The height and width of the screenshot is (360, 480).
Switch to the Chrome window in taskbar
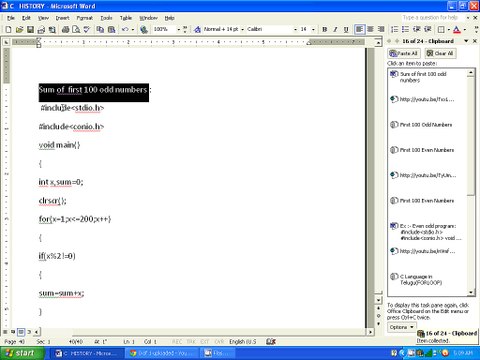[x=161, y=353]
